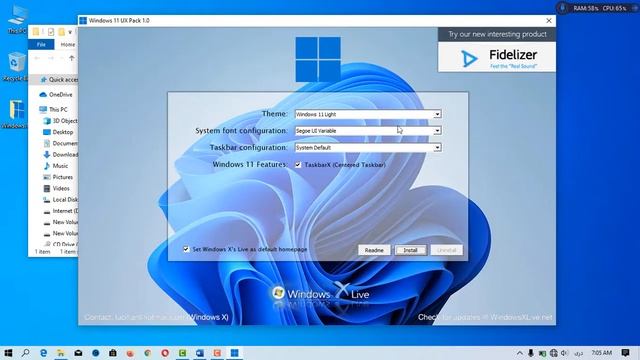Select OneDrive in the Explorer sidebar
Screen dimensions: 640x360
tap(56, 95)
